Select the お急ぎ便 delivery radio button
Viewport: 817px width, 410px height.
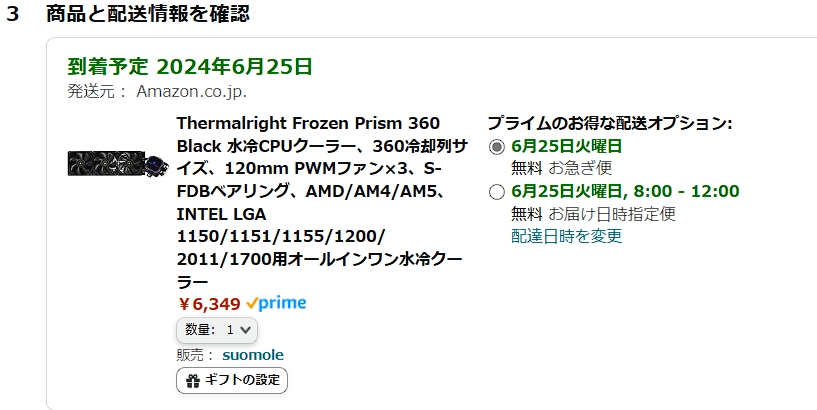click(497, 147)
